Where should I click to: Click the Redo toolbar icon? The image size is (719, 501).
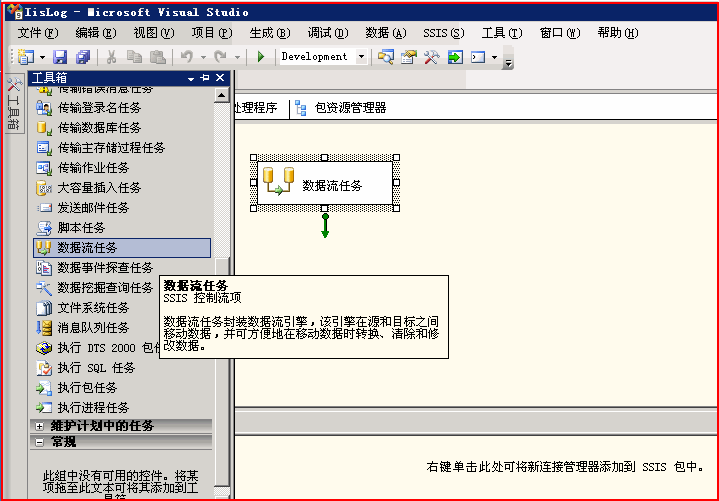[x=221, y=57]
